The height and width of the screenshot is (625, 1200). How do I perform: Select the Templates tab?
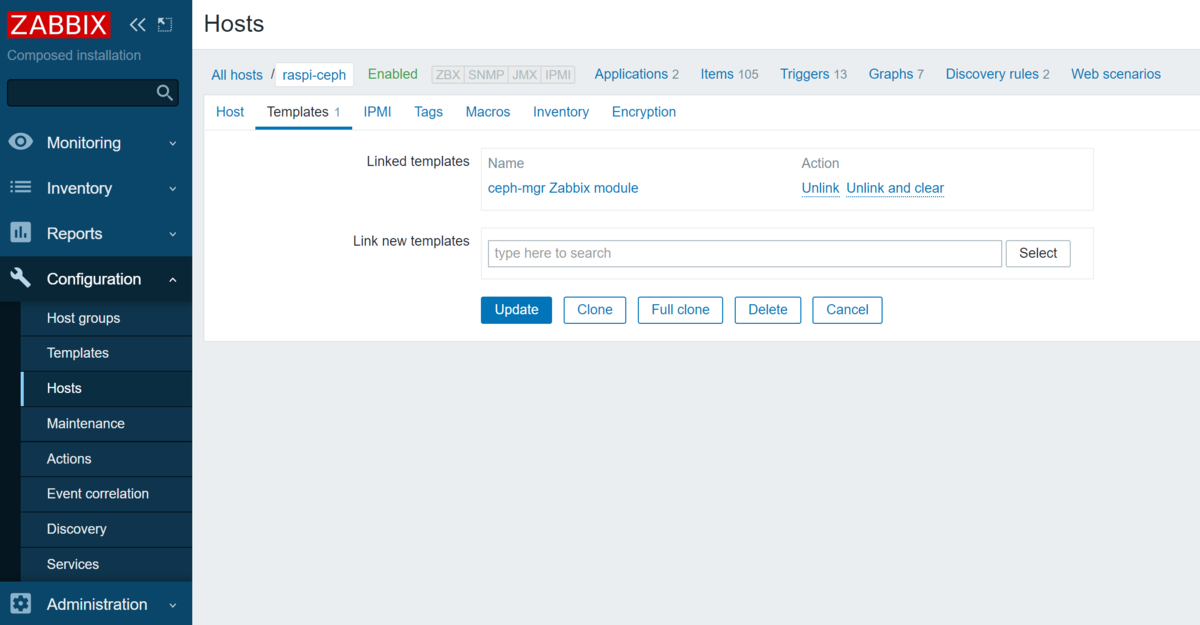(x=303, y=112)
